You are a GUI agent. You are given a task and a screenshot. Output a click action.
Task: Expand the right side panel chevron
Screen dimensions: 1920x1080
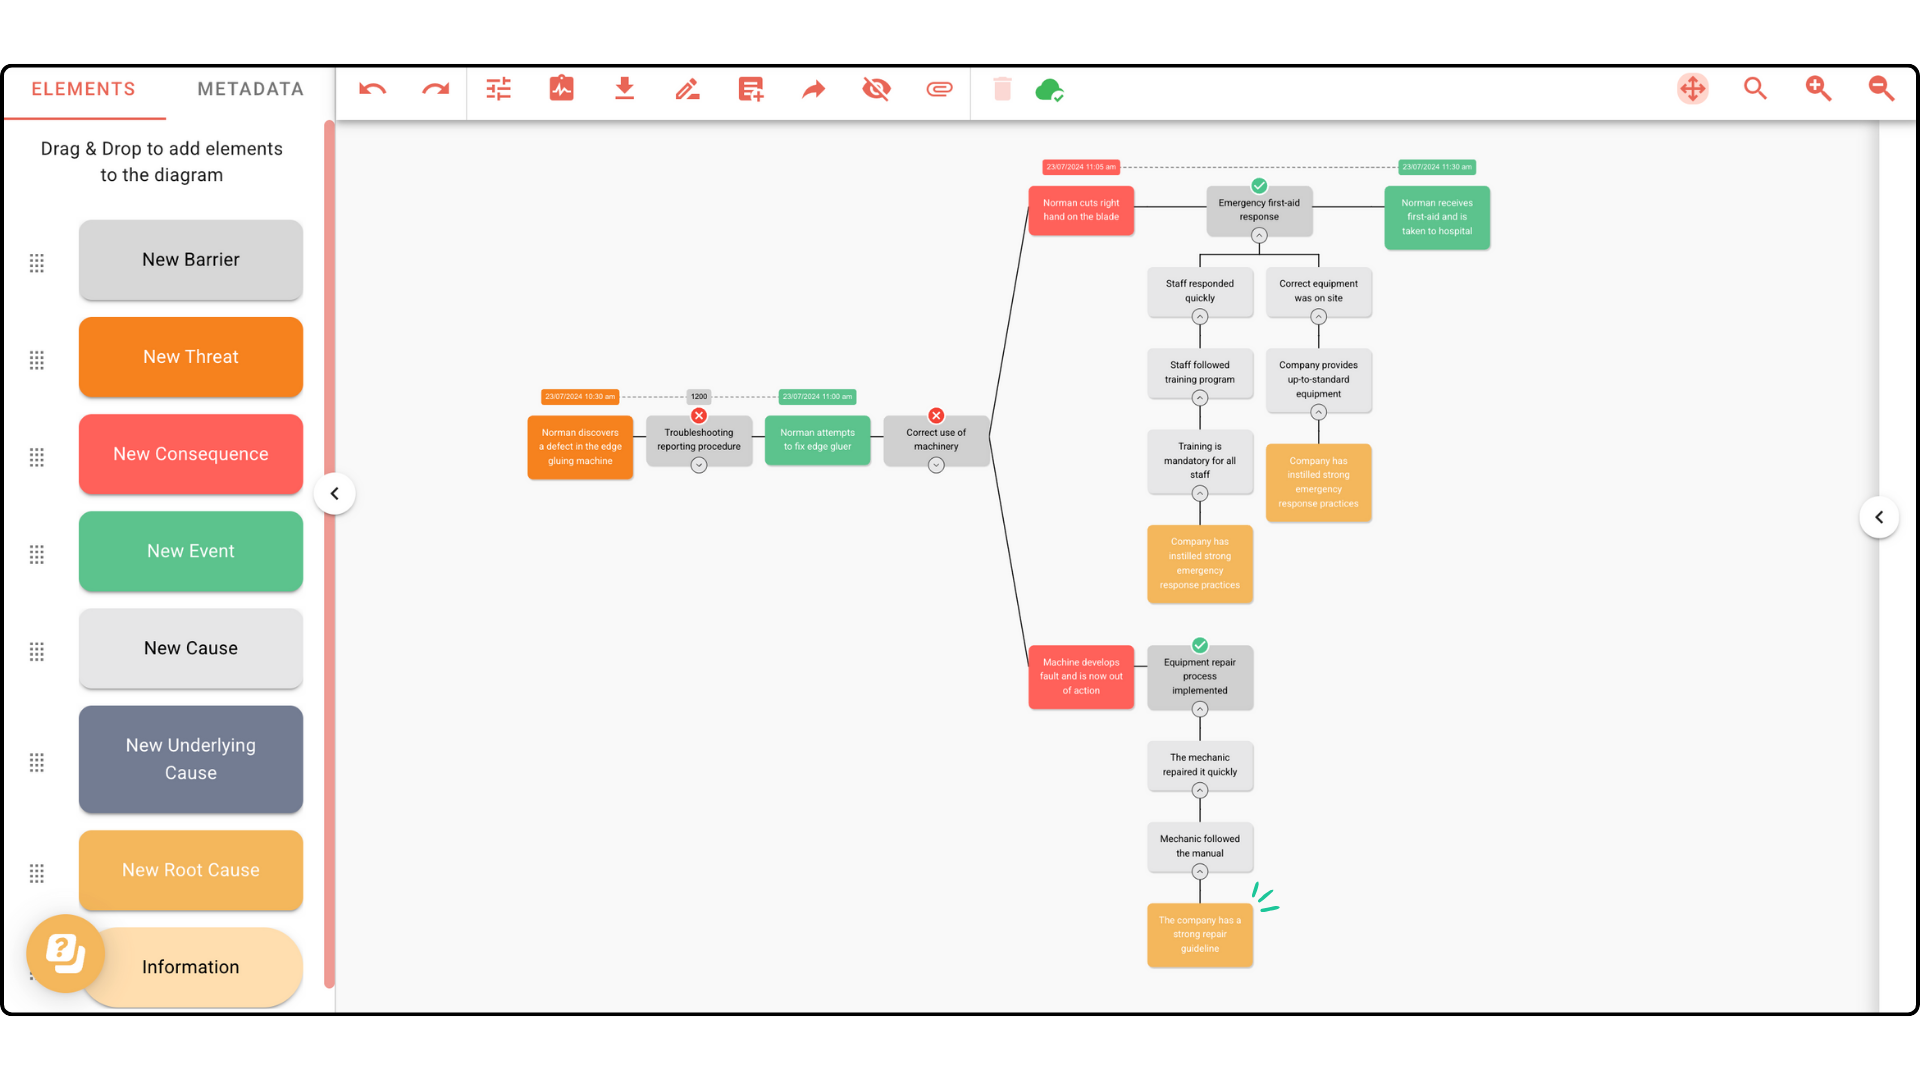click(x=1879, y=518)
